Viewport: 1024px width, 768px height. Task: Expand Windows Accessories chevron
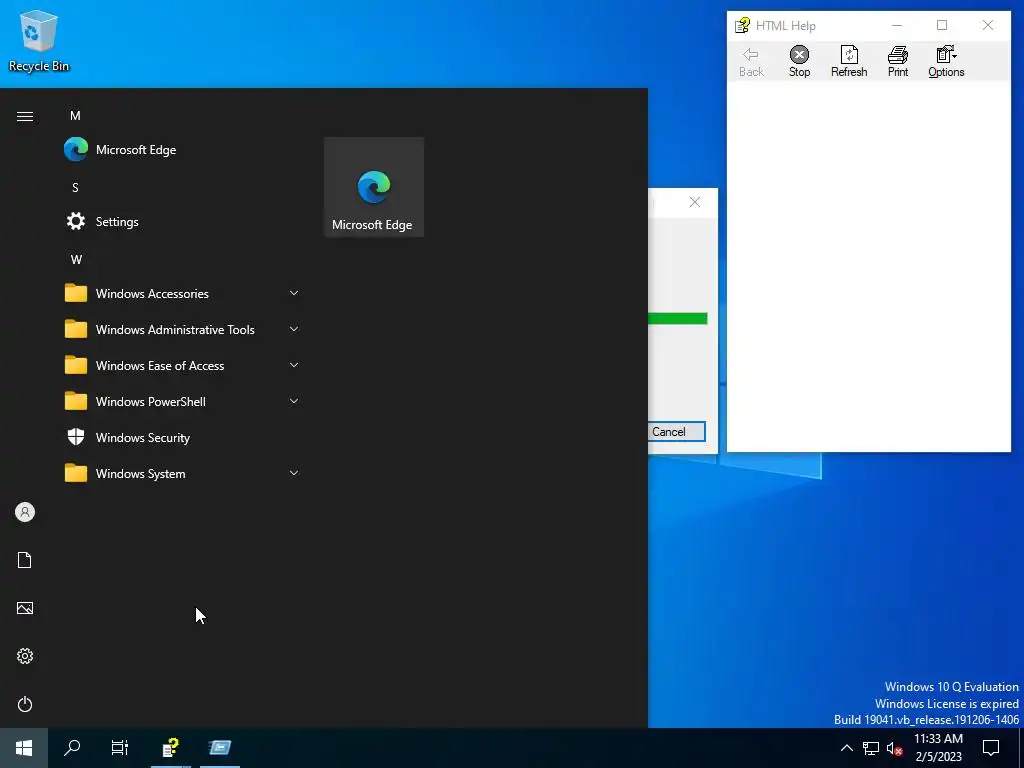(x=294, y=293)
